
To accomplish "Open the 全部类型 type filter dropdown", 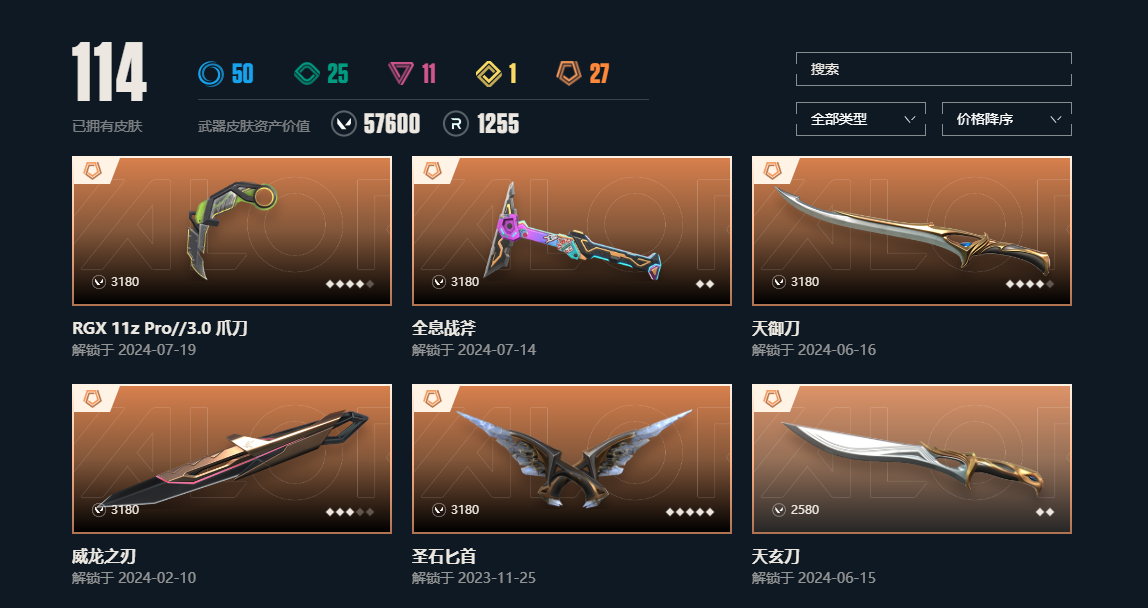I will pos(860,119).
